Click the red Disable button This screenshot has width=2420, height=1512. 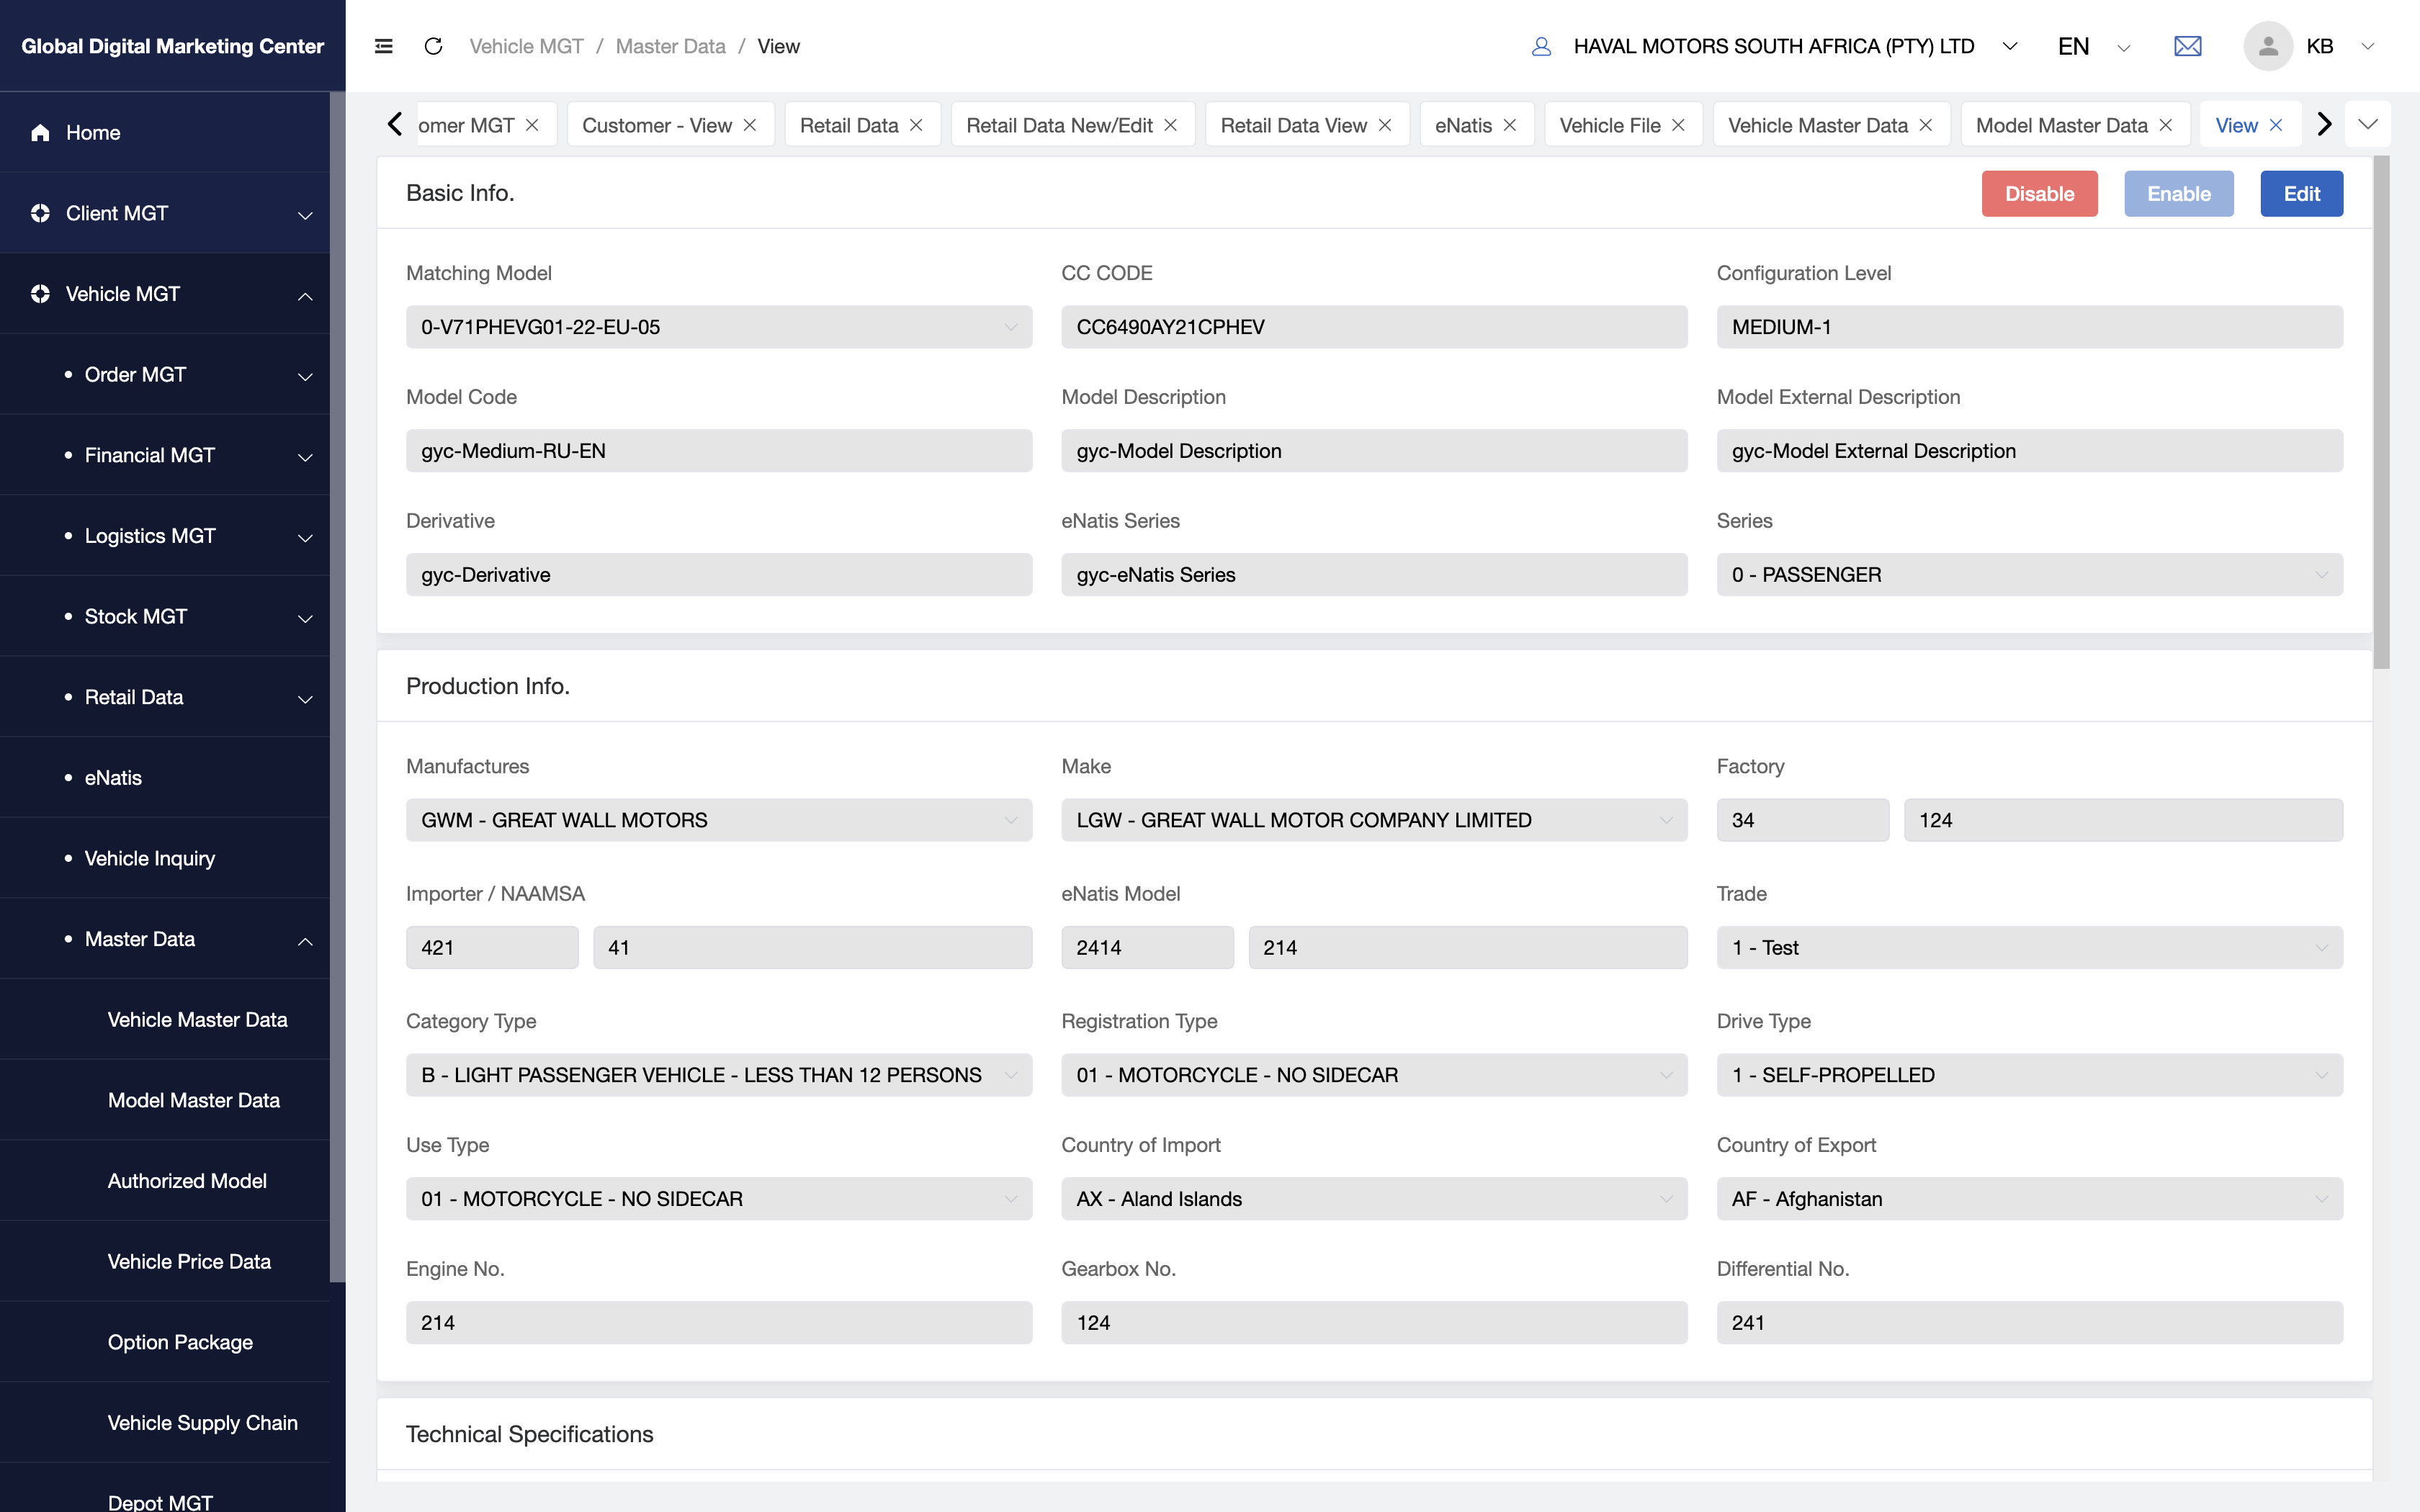pyautogui.click(x=2039, y=194)
